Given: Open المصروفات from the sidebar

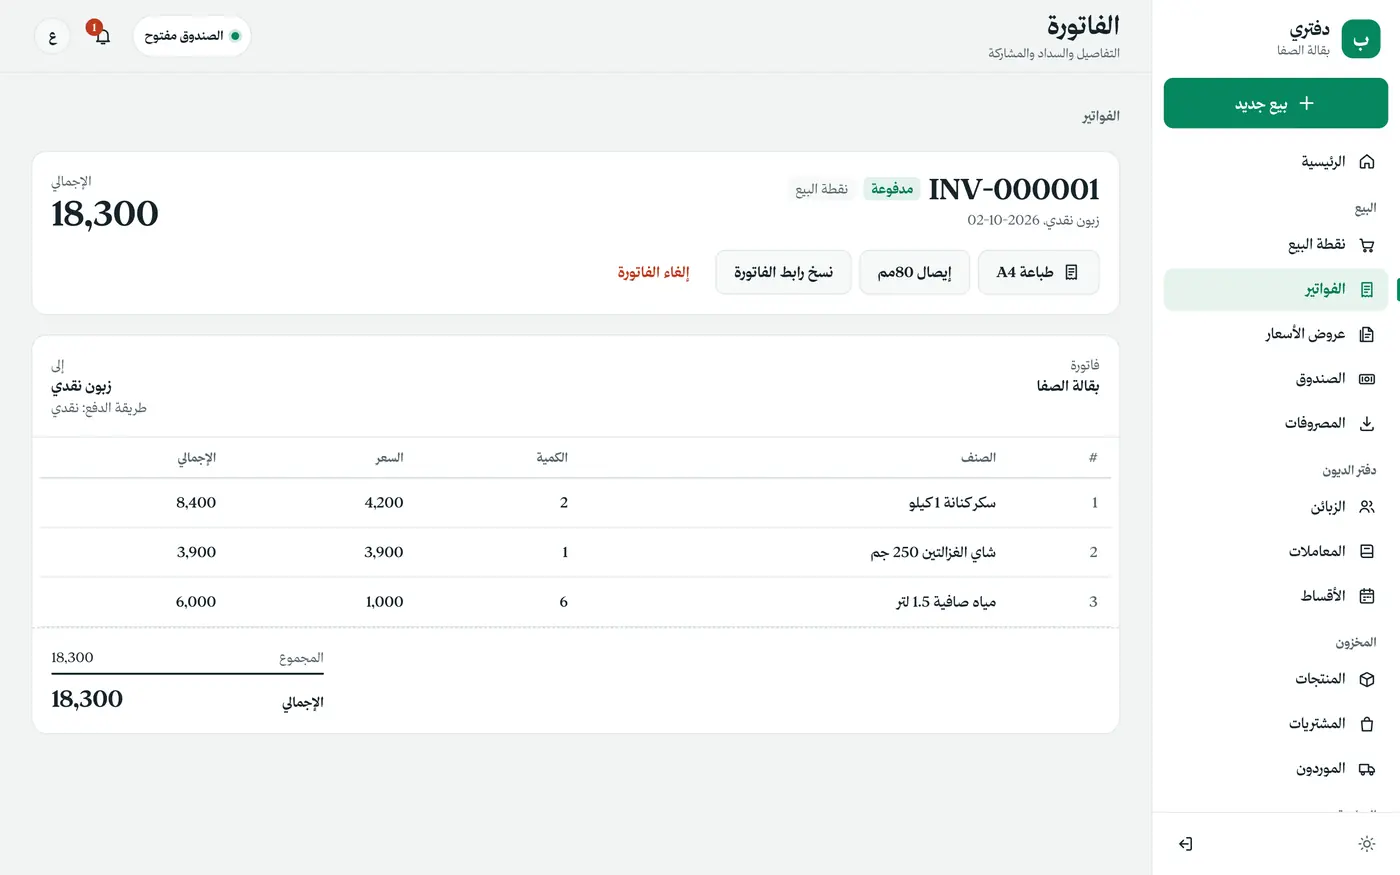Looking at the screenshot, I should [1275, 424].
